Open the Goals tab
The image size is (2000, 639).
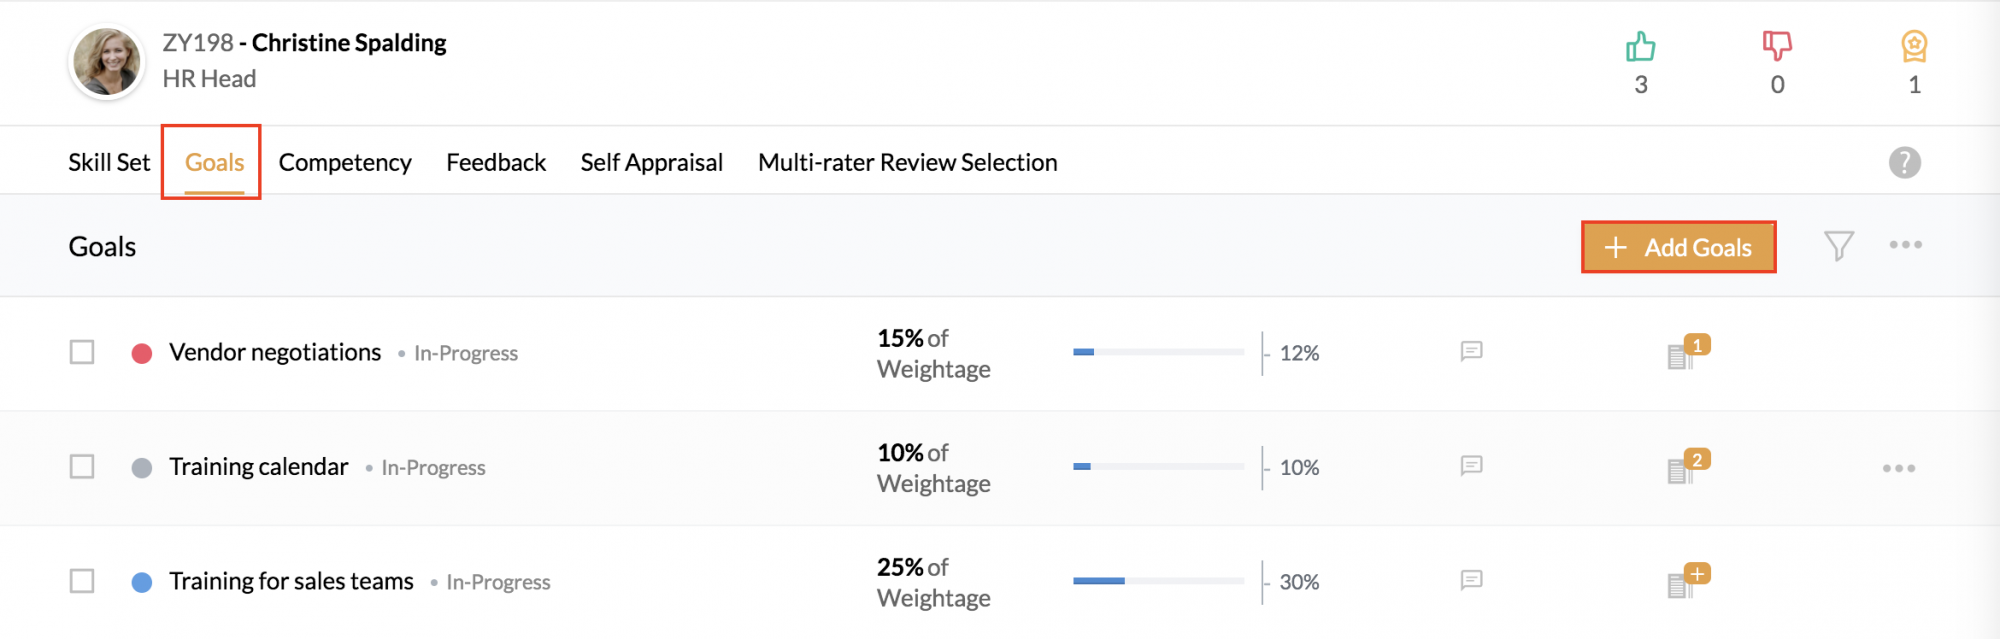214,162
